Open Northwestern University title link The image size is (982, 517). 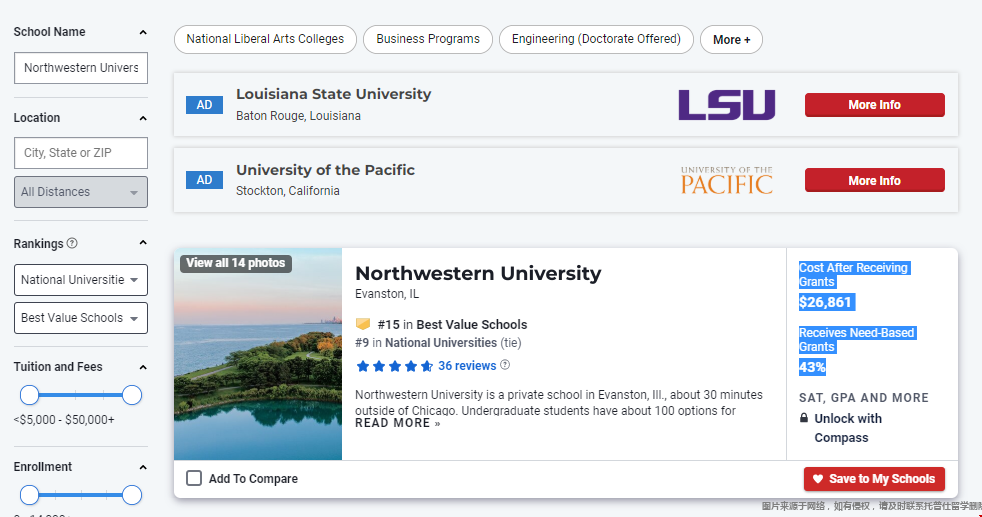point(478,274)
